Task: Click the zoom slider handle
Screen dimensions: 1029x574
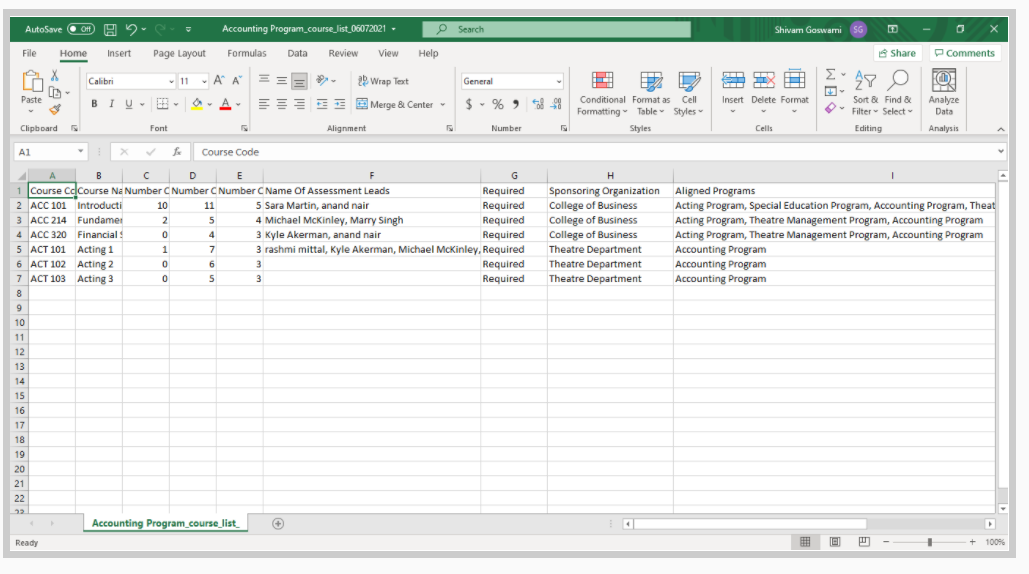Action: pyautogui.click(x=929, y=542)
